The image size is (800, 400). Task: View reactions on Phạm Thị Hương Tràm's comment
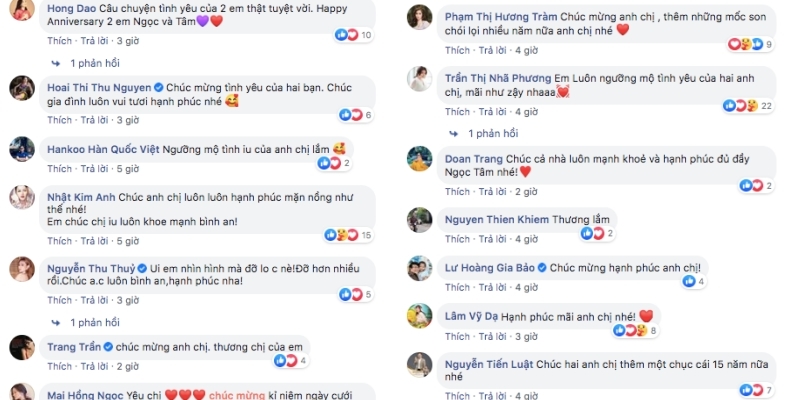point(751,44)
